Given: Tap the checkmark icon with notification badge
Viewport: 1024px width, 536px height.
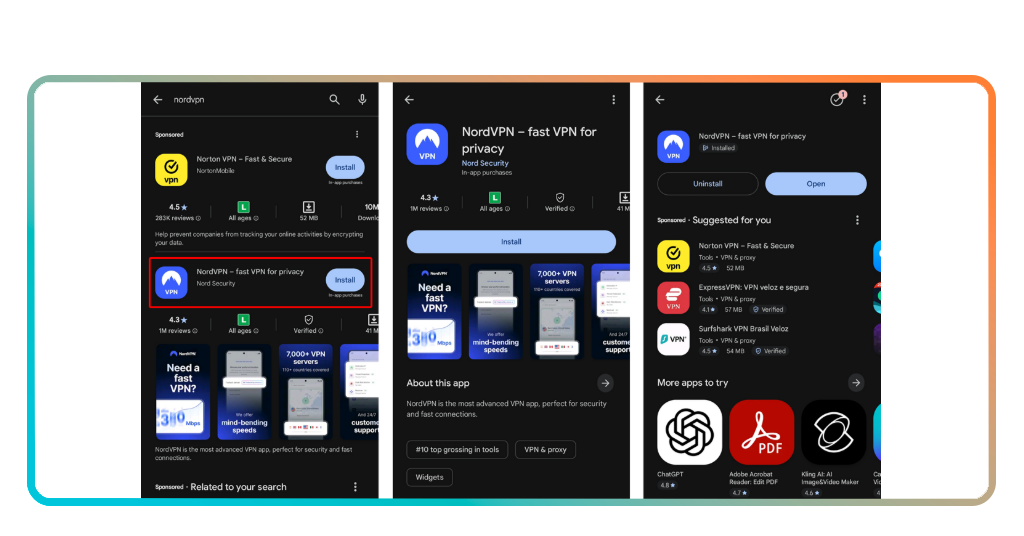Looking at the screenshot, I should [838, 99].
